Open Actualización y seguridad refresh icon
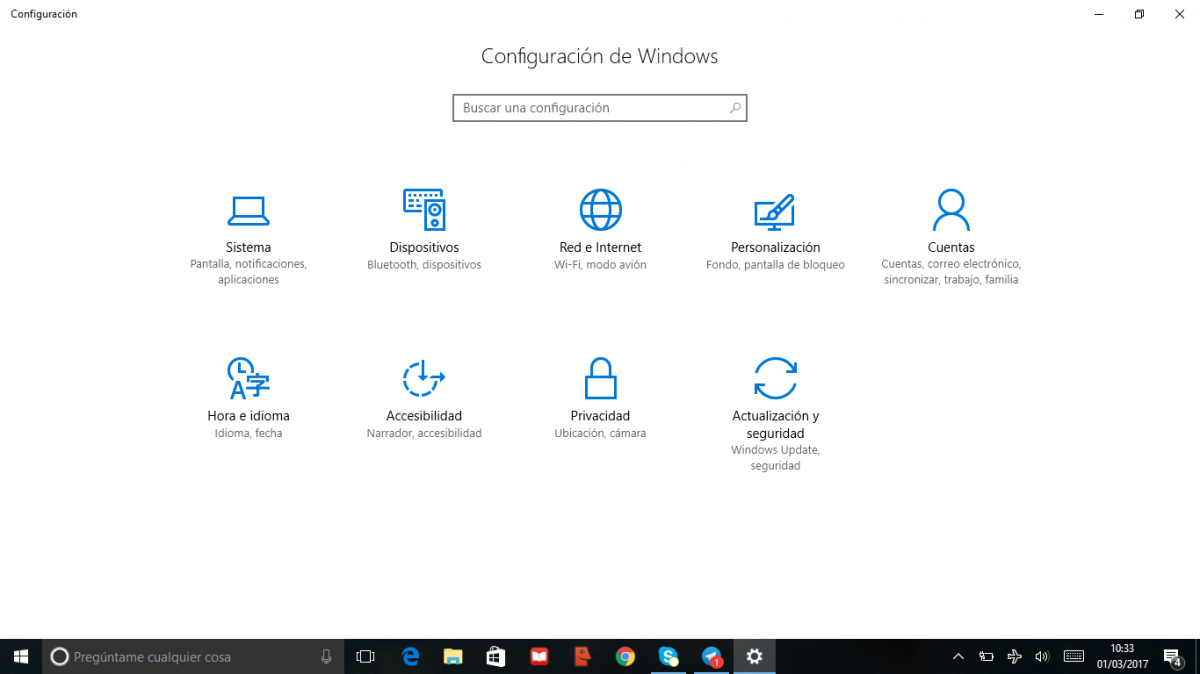This screenshot has width=1200, height=674. 775,378
